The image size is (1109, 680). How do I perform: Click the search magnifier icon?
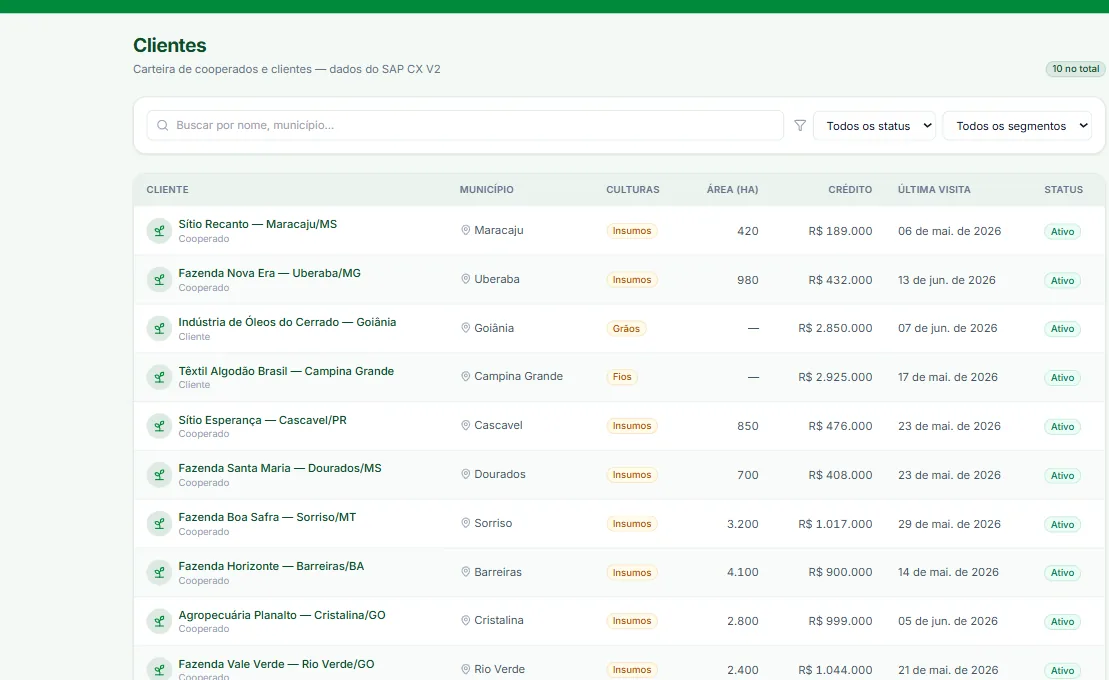[x=163, y=125]
